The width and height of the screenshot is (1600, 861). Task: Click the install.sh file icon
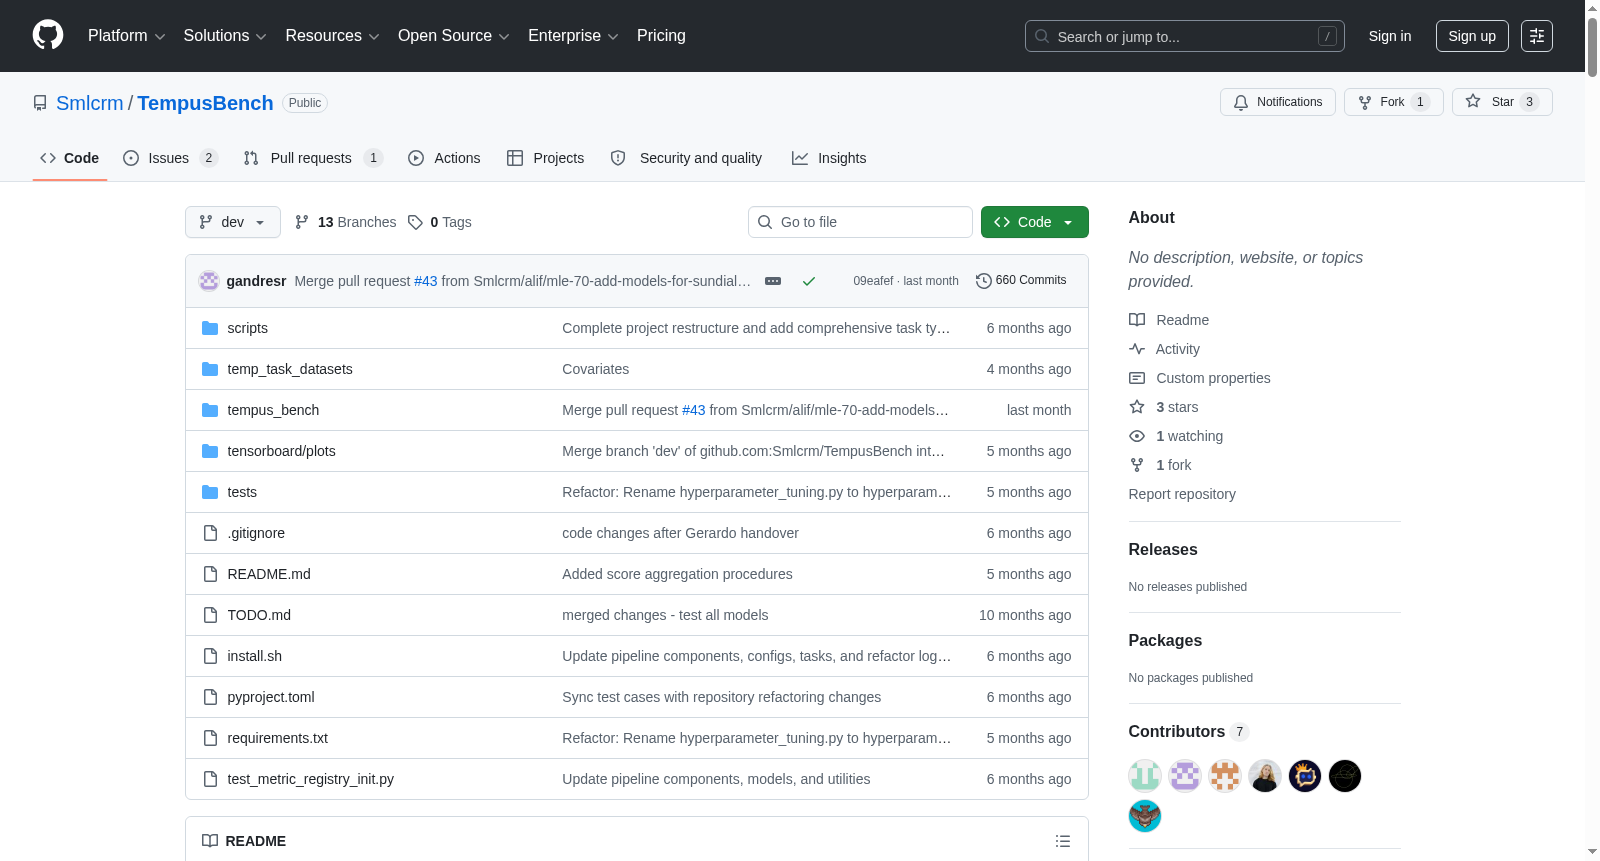pyautogui.click(x=210, y=656)
